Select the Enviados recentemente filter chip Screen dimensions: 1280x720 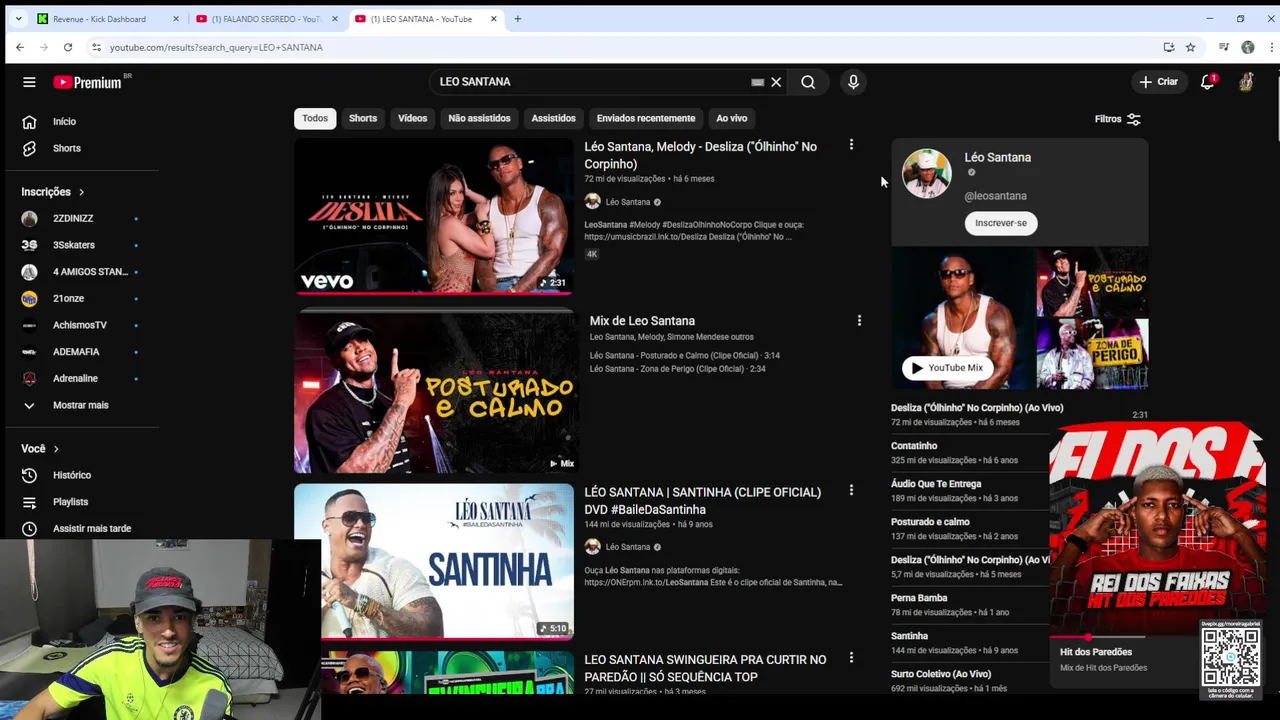click(x=646, y=118)
